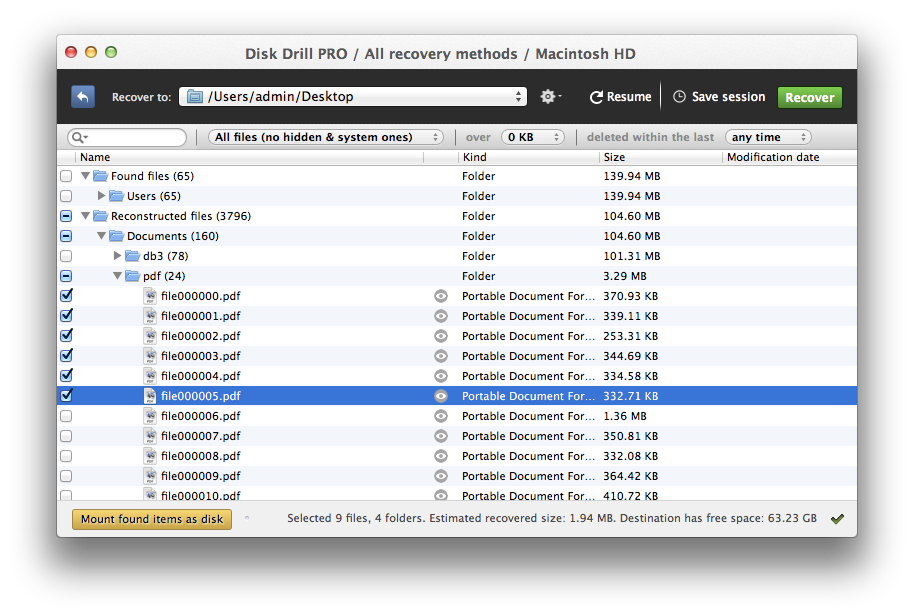Preview file000008.pdf with its eye icon
This screenshot has height=616, width=914.
point(441,456)
